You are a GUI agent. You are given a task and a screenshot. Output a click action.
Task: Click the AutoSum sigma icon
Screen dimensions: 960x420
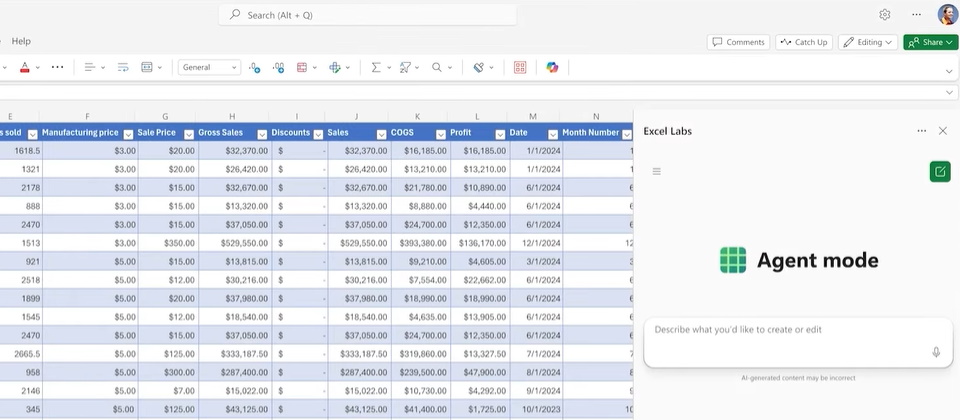point(376,67)
